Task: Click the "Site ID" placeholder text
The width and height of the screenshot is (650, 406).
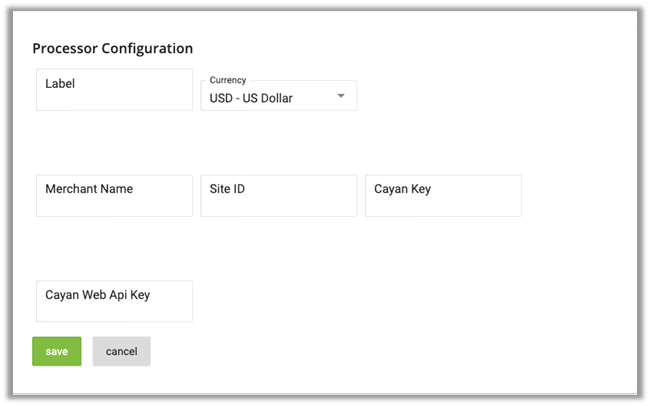Action: (227, 189)
